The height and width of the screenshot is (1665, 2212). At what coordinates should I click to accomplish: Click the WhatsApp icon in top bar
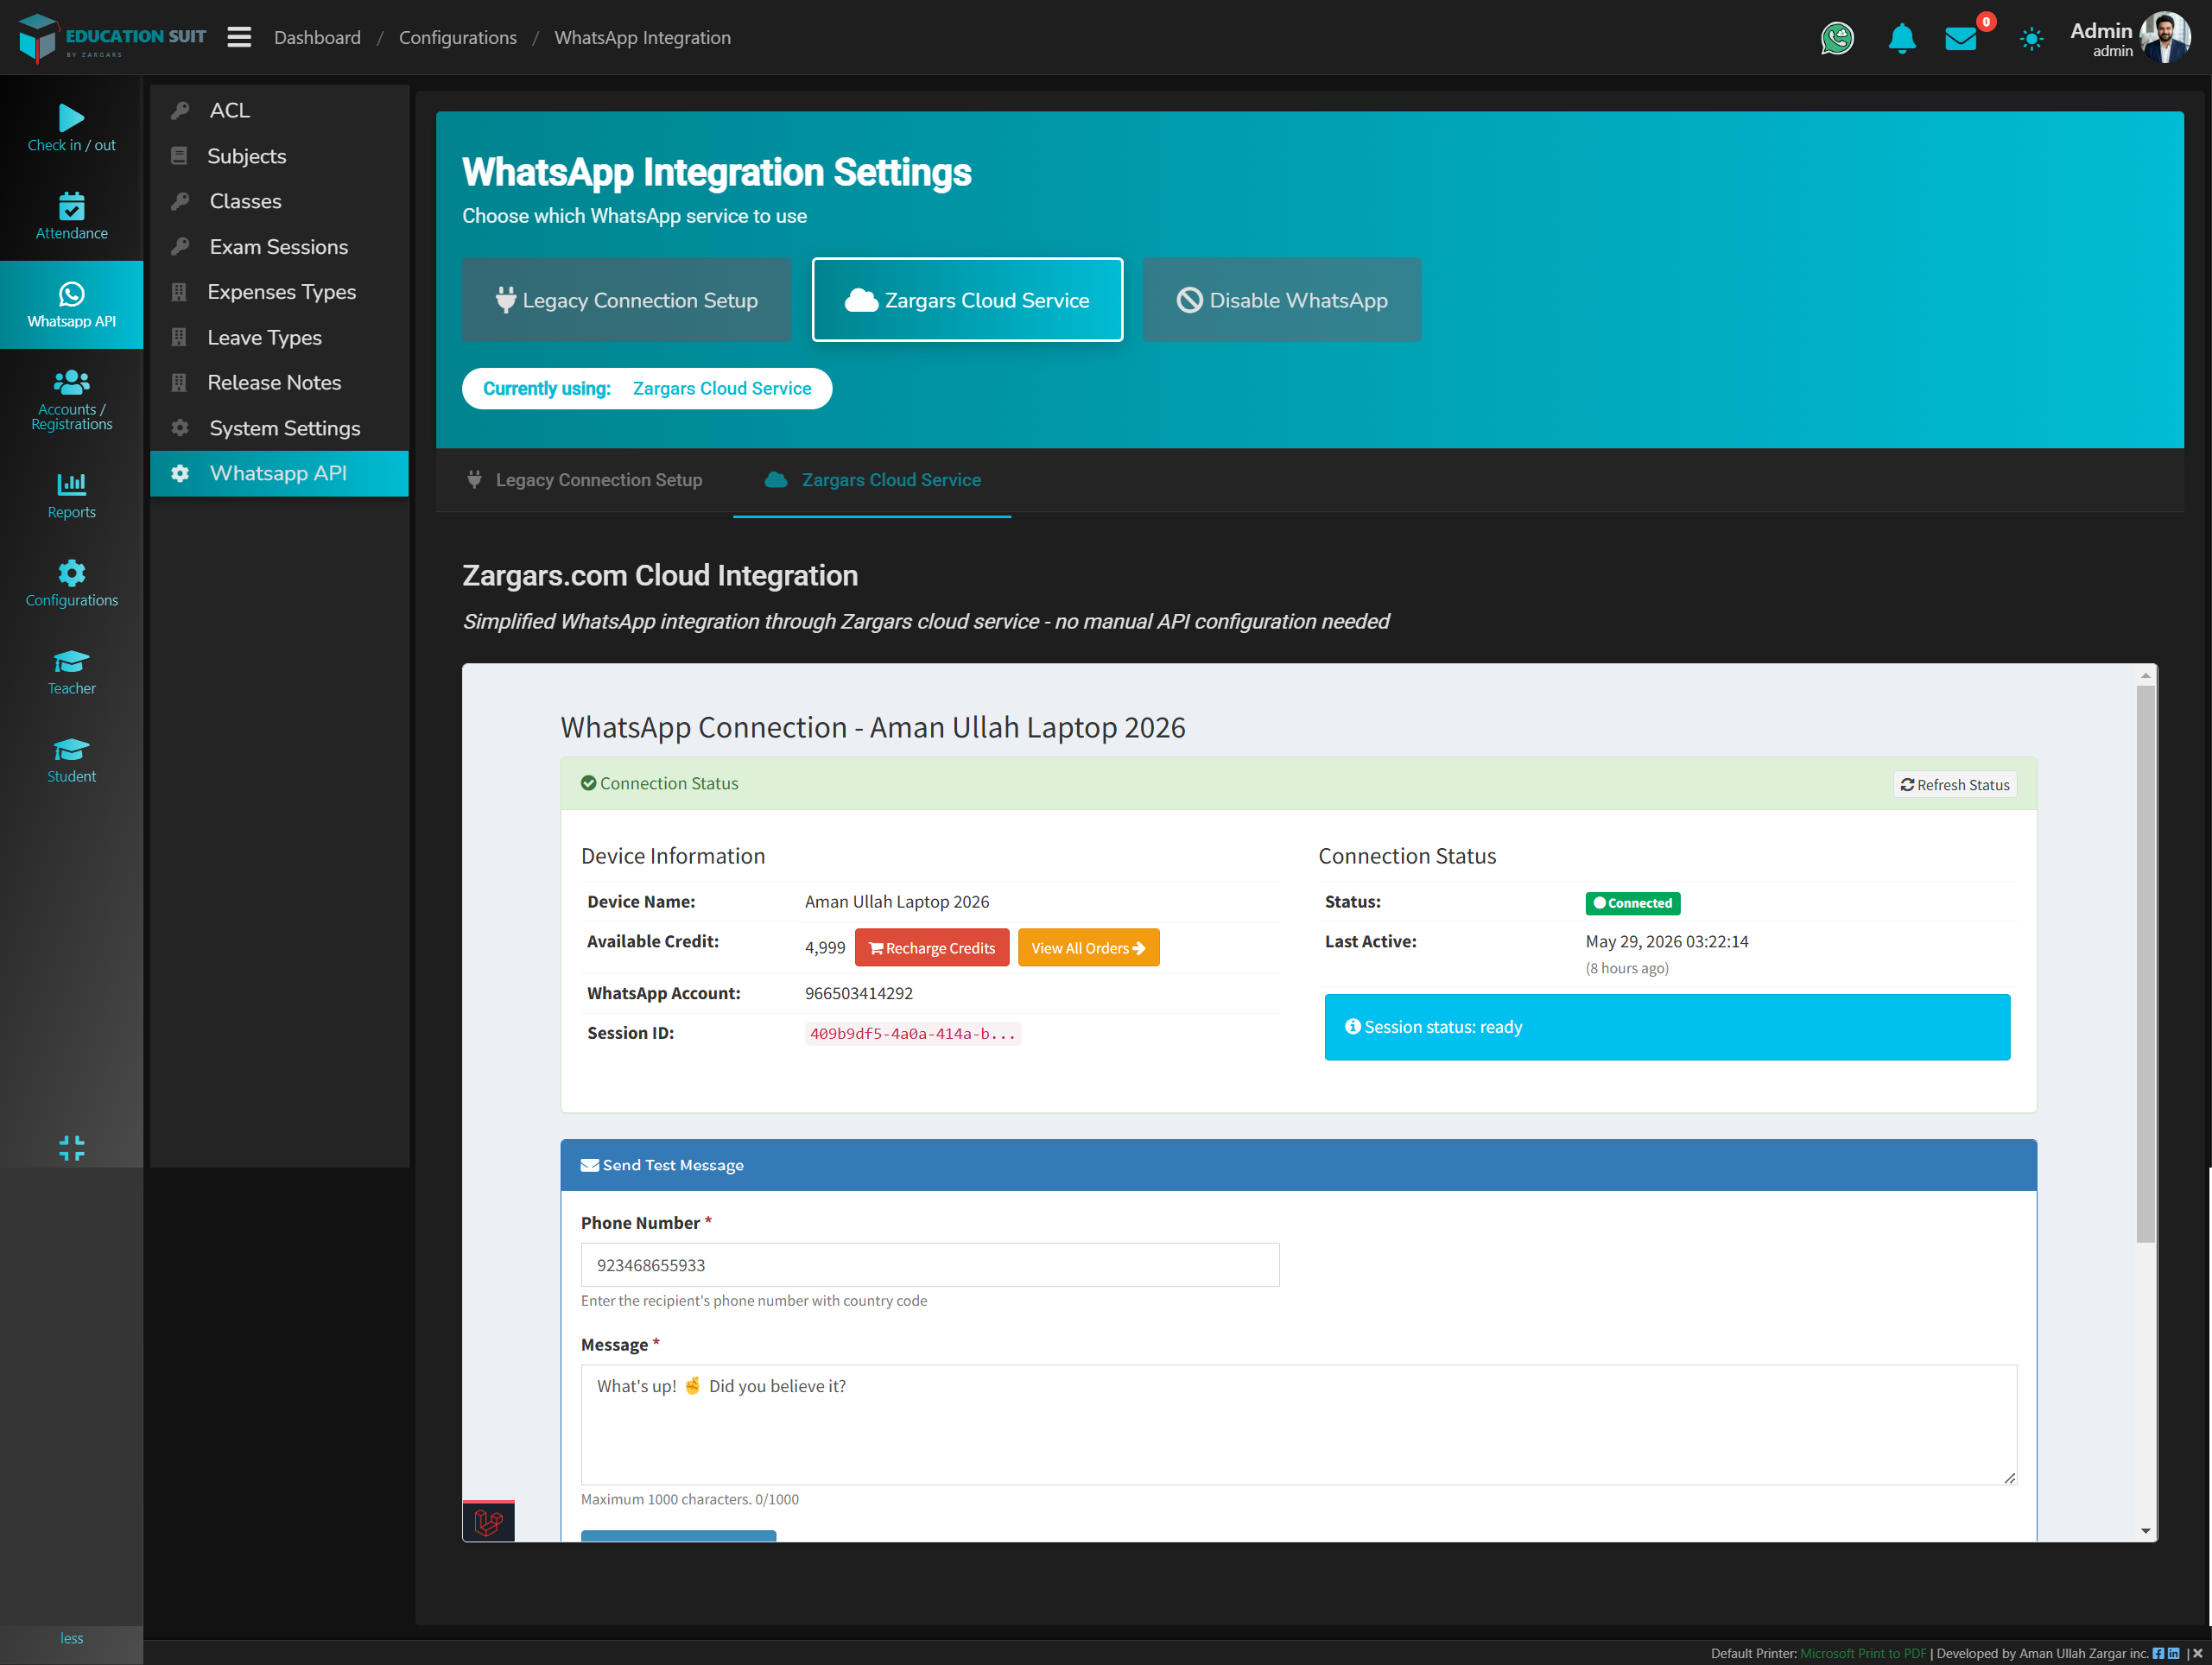tap(1836, 38)
